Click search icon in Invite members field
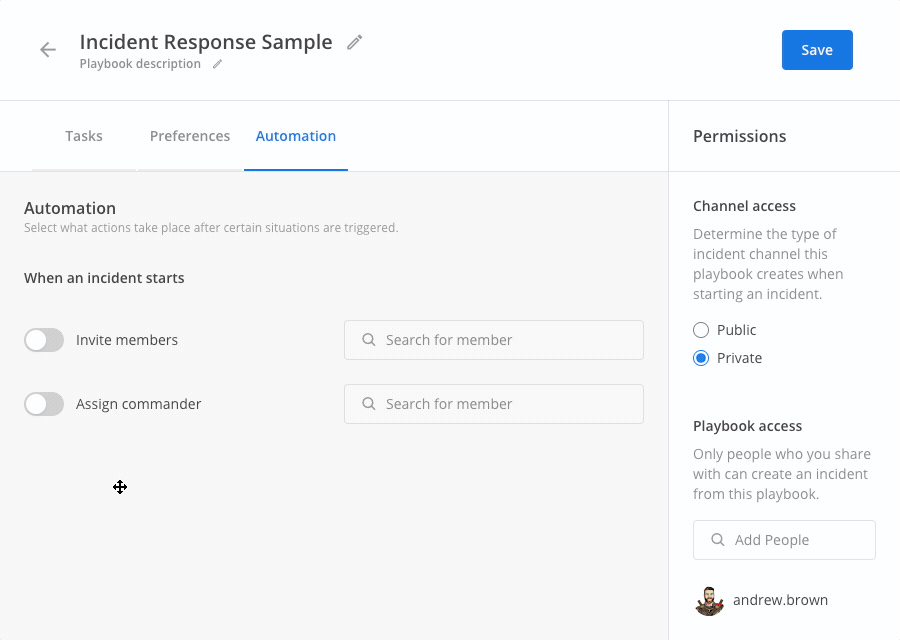Viewport: 900px width, 640px height. pyautogui.click(x=369, y=340)
